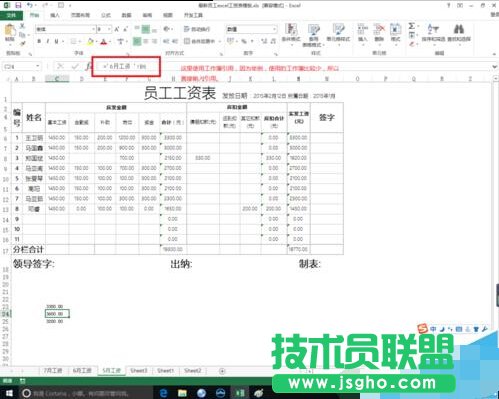Click the font color red A swatch
The width and height of the screenshot is (499, 399).
(x=104, y=41)
